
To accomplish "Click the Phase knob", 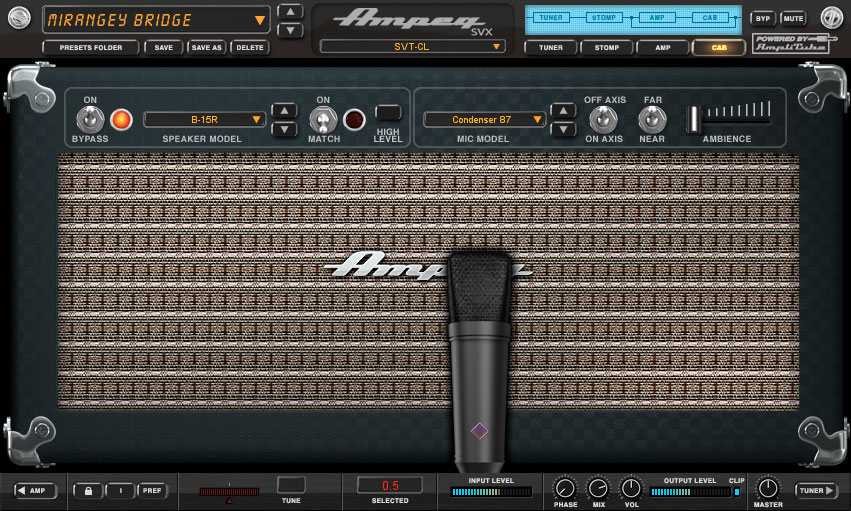I will pyautogui.click(x=565, y=488).
